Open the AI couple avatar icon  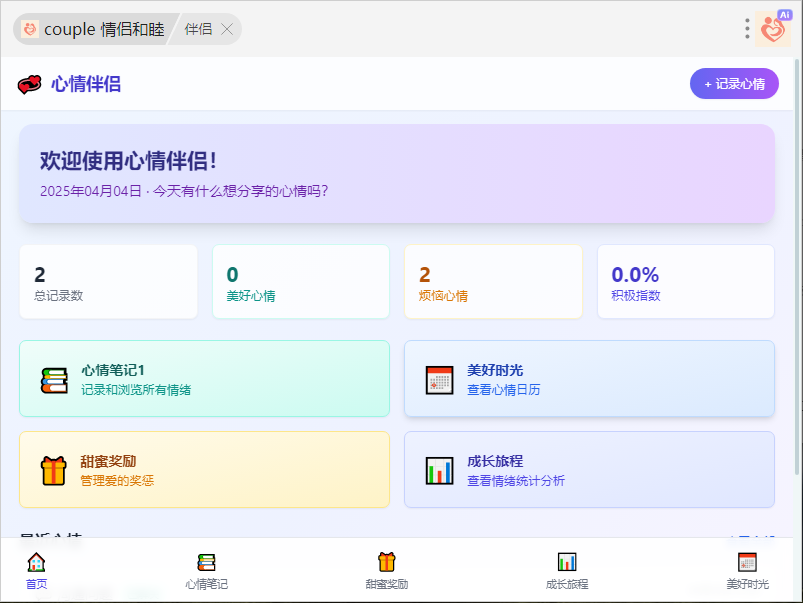point(773,29)
